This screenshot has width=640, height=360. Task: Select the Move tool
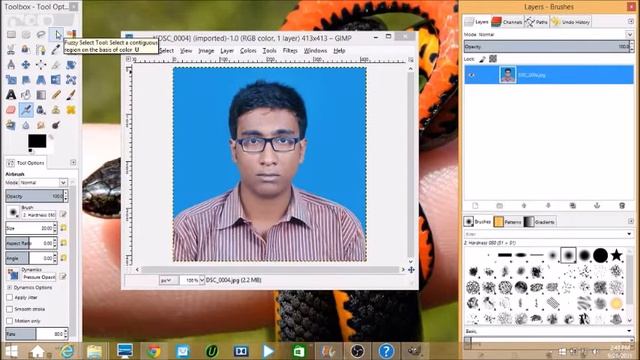26,65
